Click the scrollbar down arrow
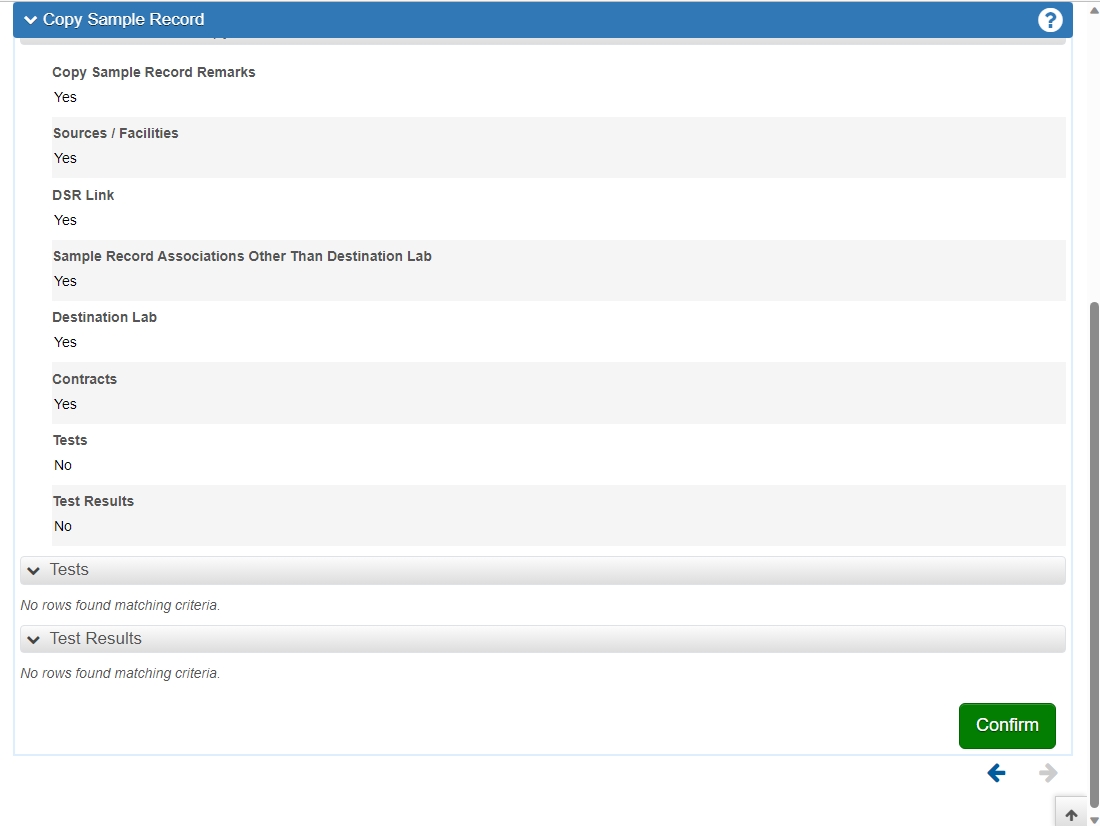Viewport: 1100px width, 826px height. 1094,819
